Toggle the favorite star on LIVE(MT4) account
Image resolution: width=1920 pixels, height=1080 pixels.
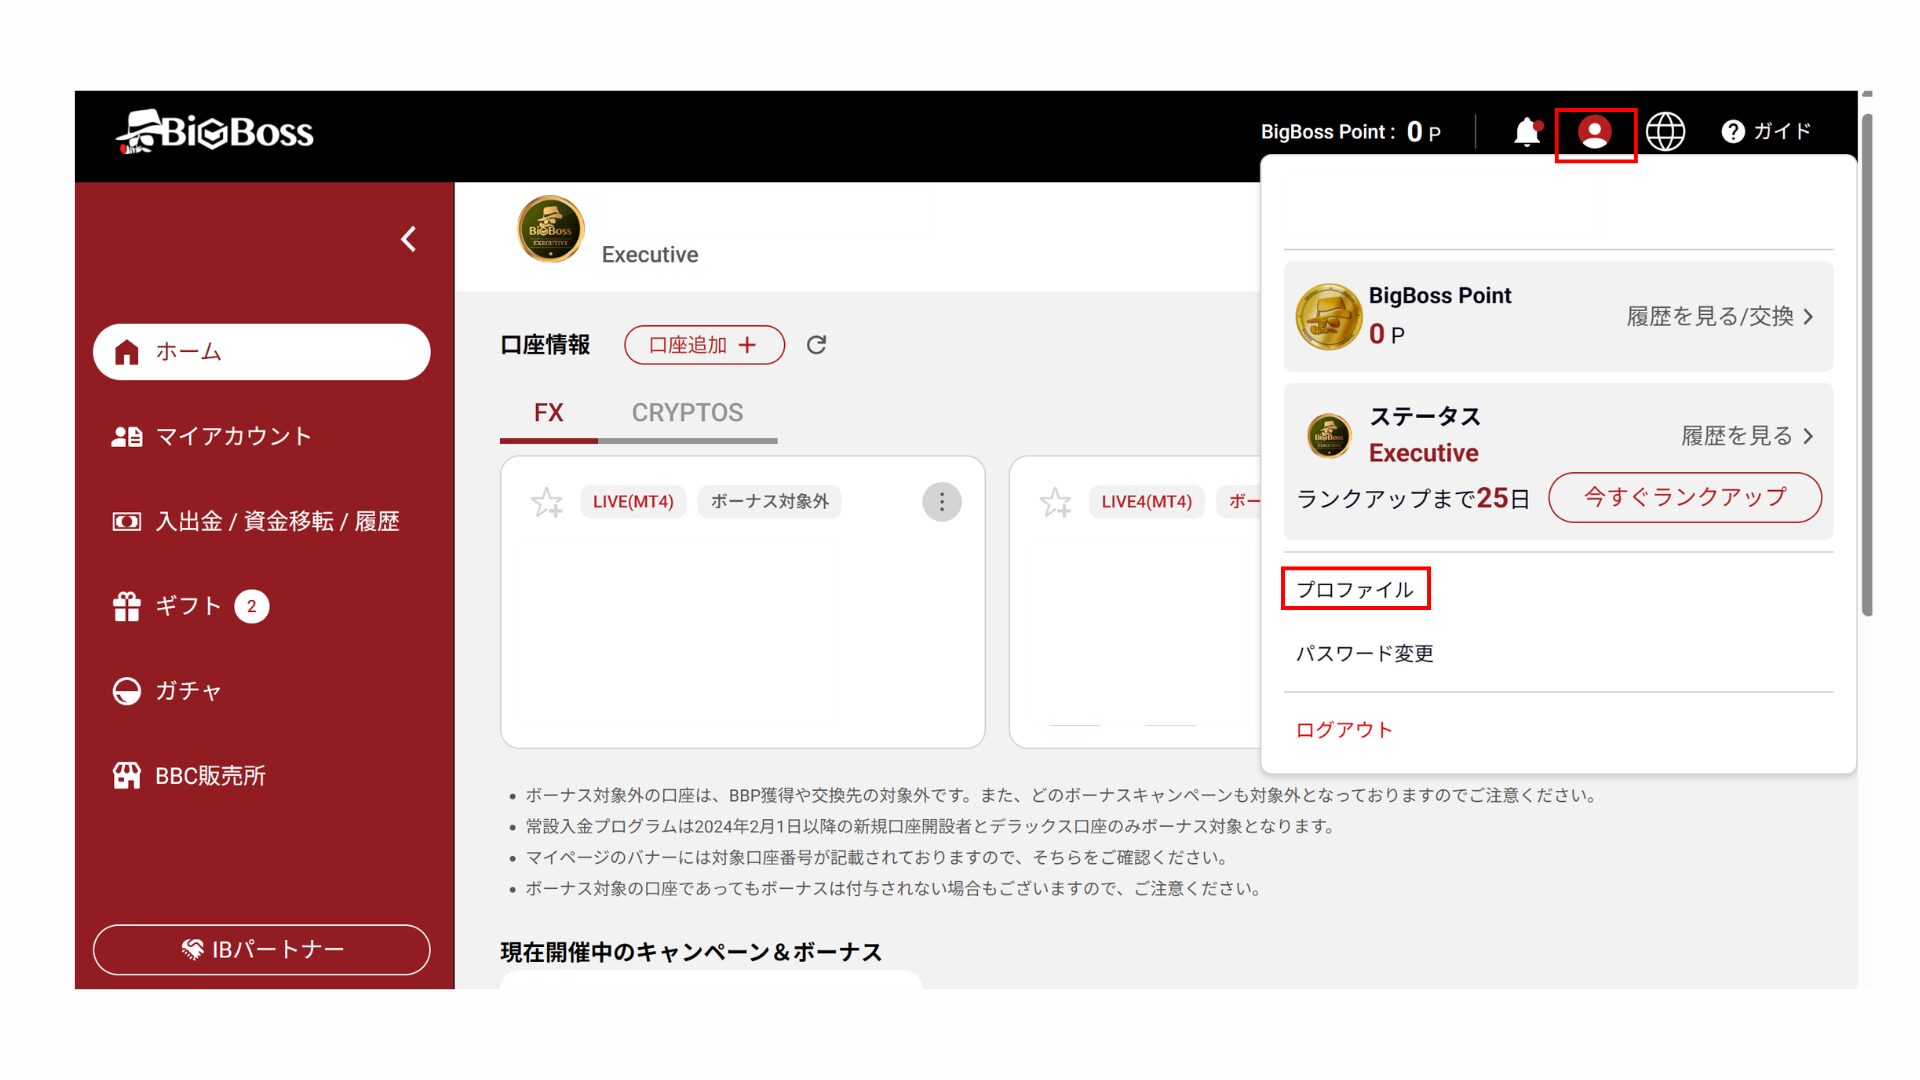(x=547, y=502)
